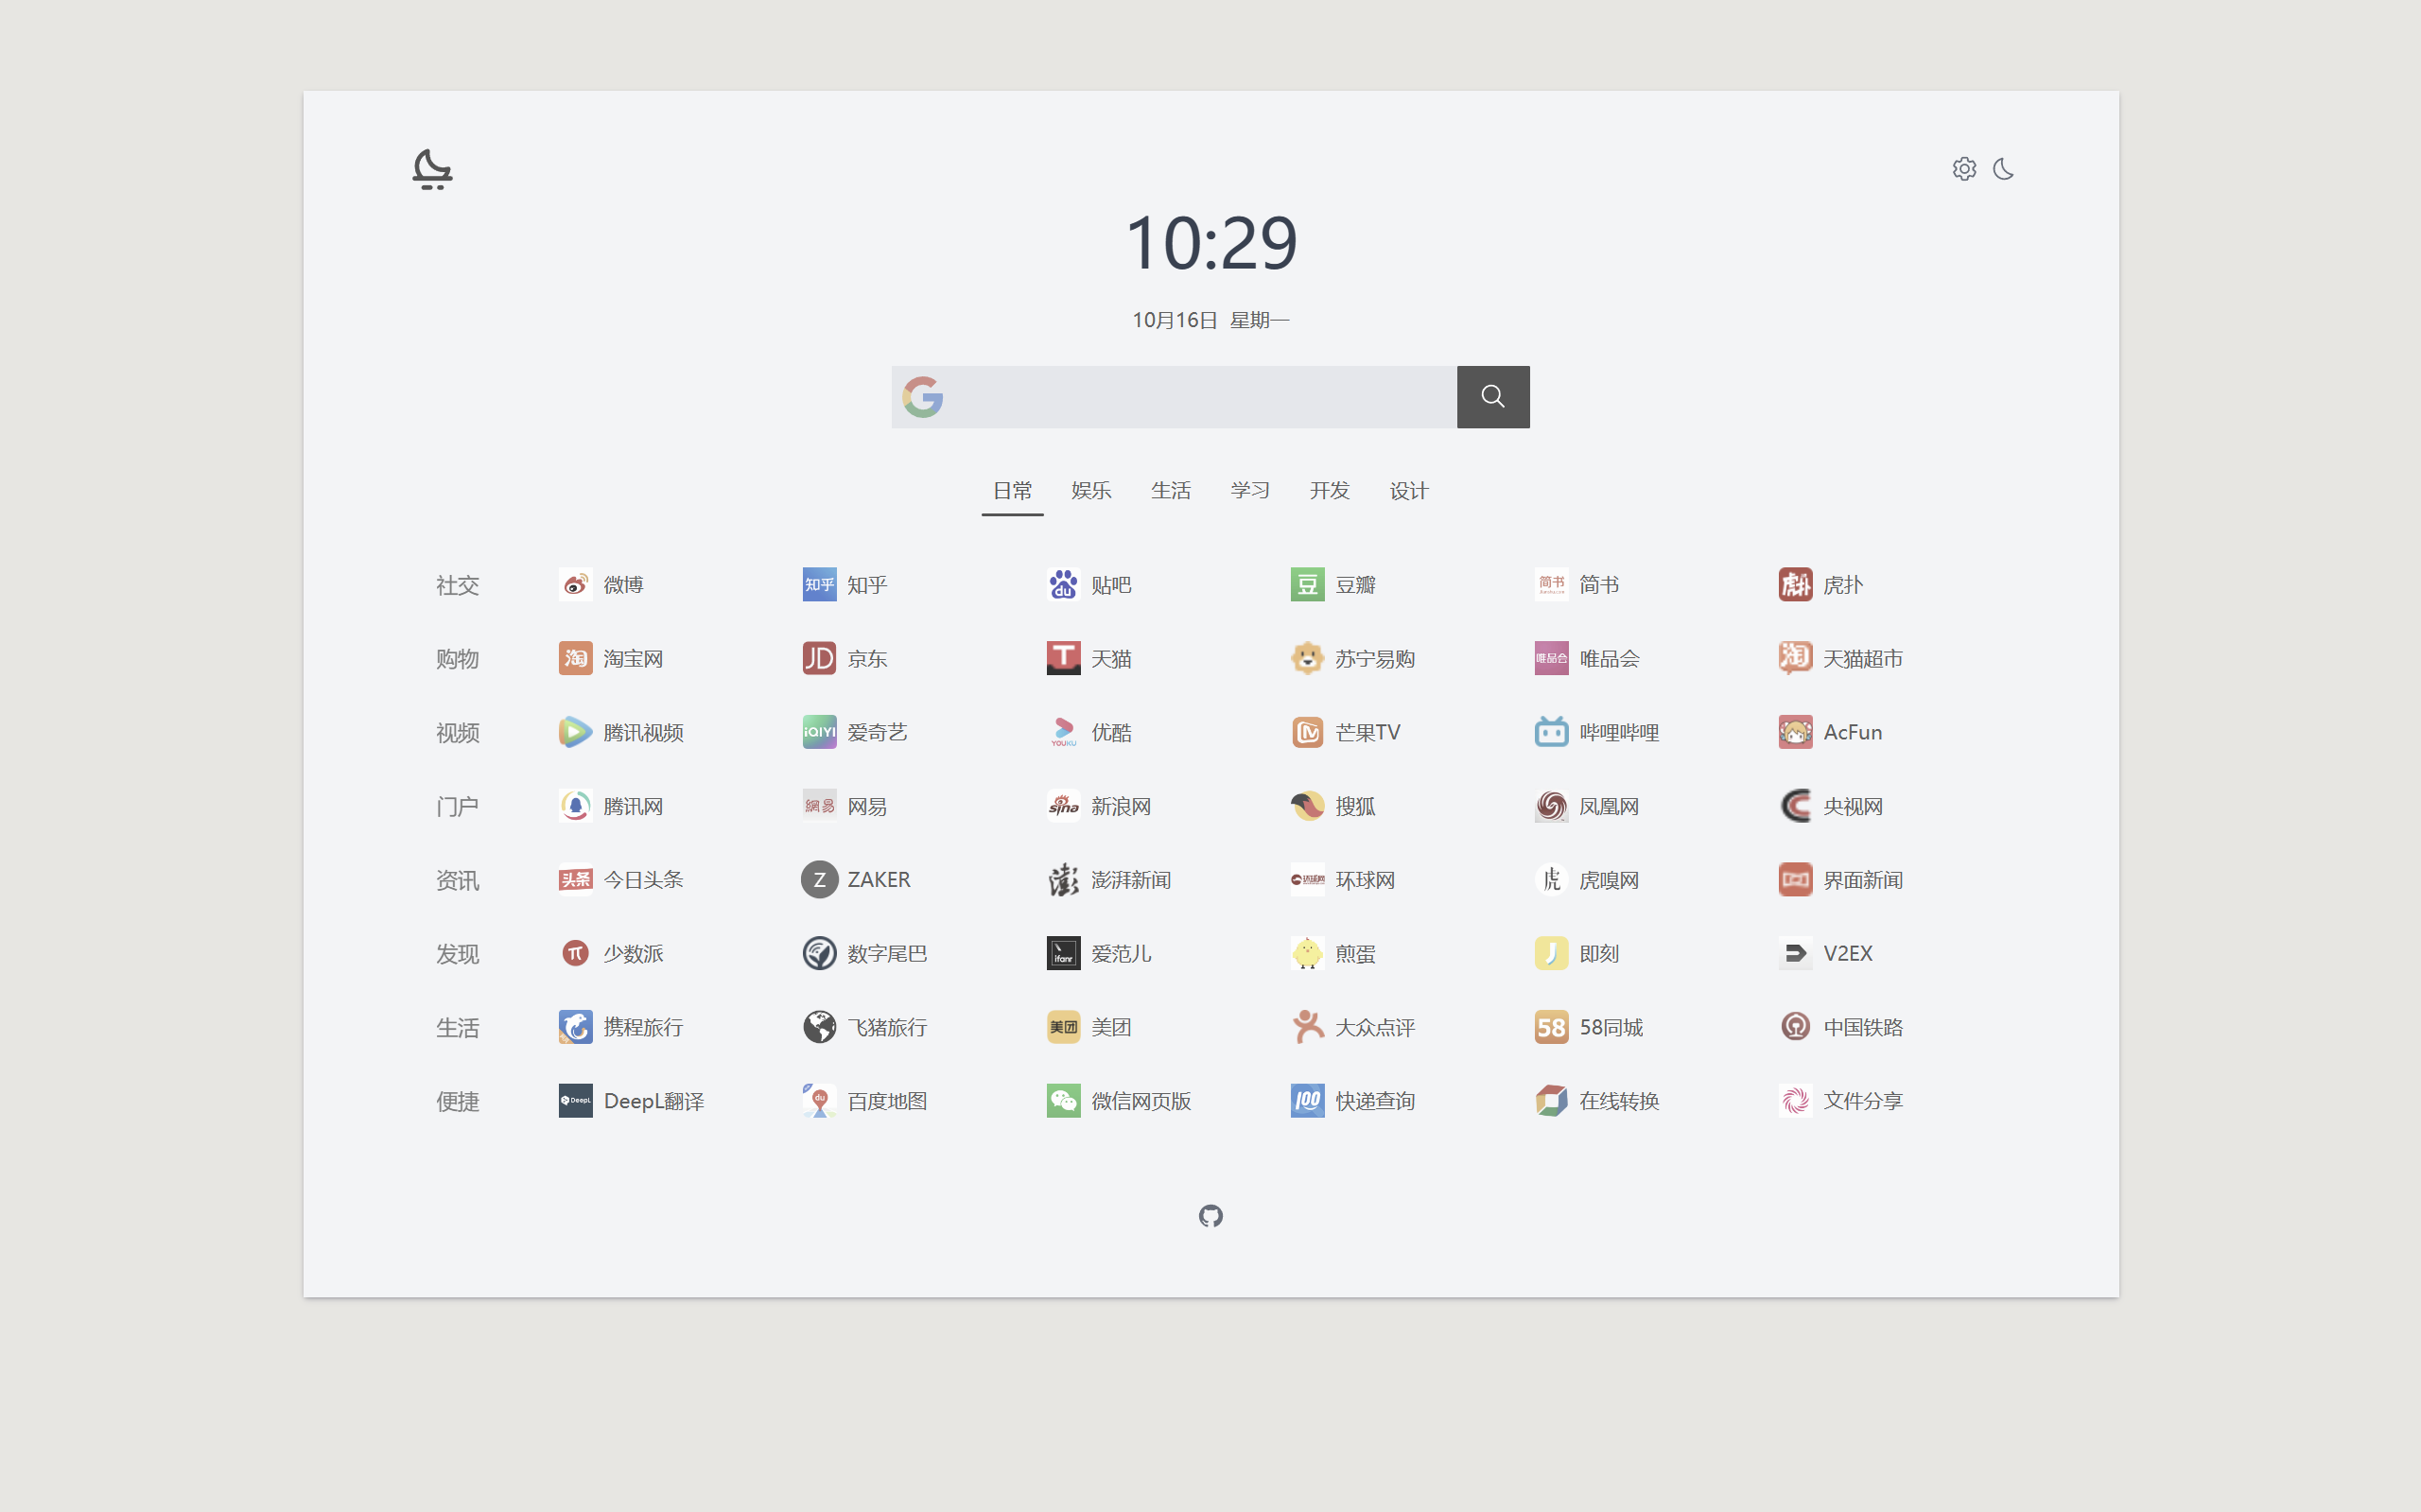This screenshot has width=2421, height=1512.
Task: Click the 58同城 icon
Action: pyautogui.click(x=1551, y=1027)
